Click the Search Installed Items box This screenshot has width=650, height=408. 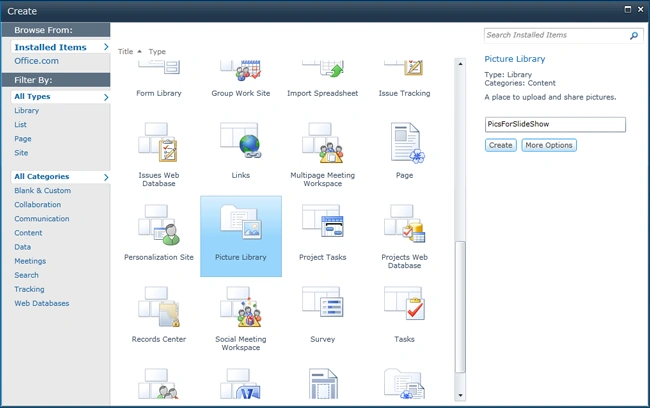point(556,36)
